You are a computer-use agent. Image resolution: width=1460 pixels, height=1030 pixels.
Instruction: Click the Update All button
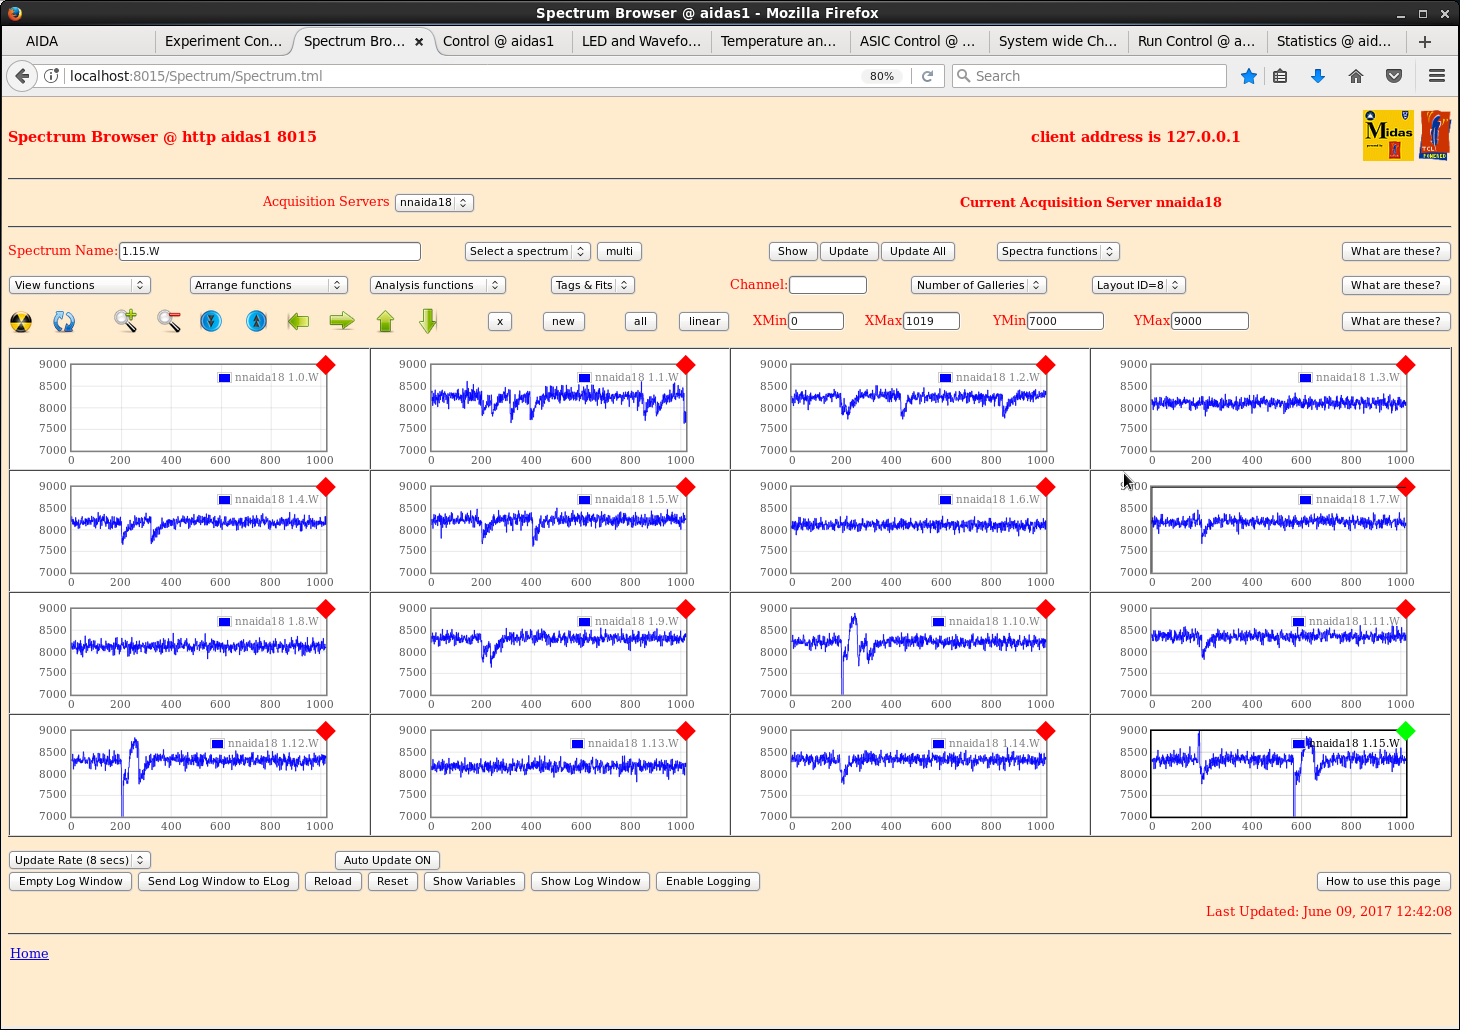tap(918, 251)
